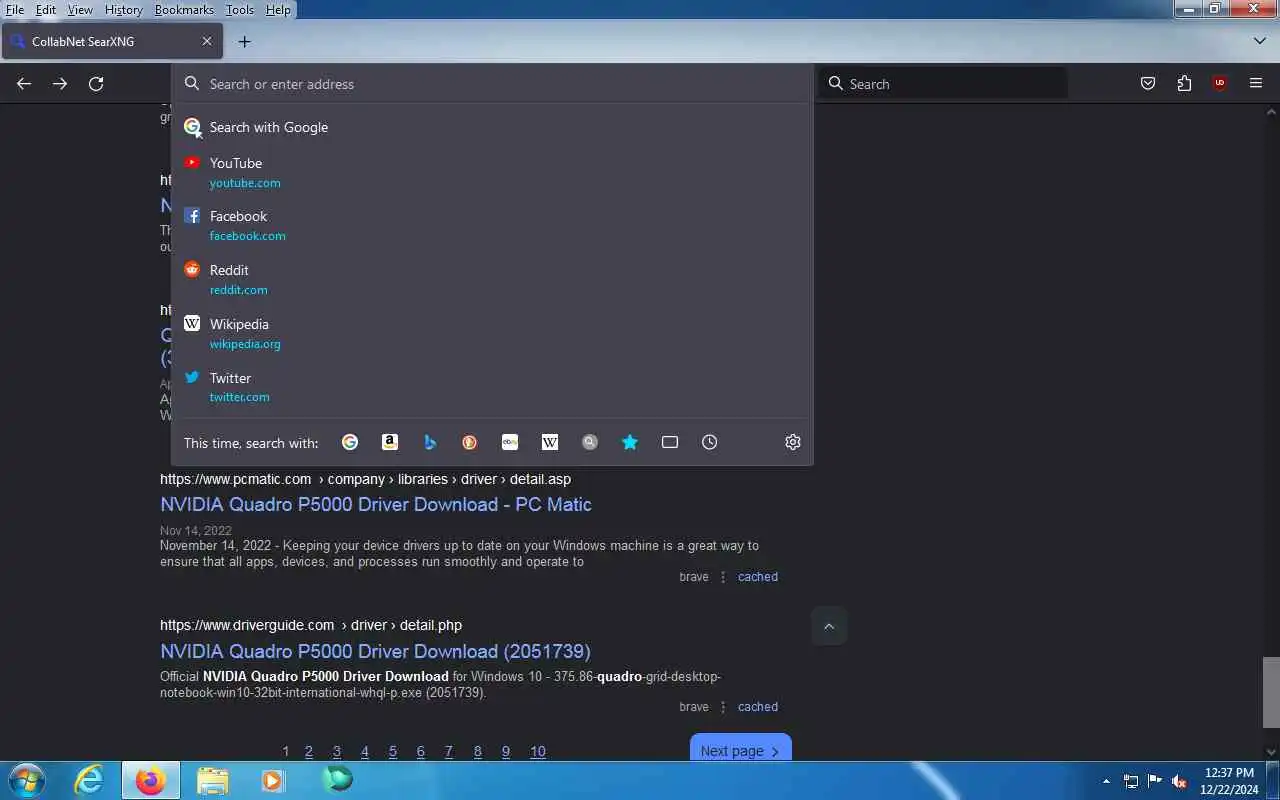Open the muted volume tray icon
Screen dimensions: 1280x800
pyautogui.click(x=1179, y=781)
